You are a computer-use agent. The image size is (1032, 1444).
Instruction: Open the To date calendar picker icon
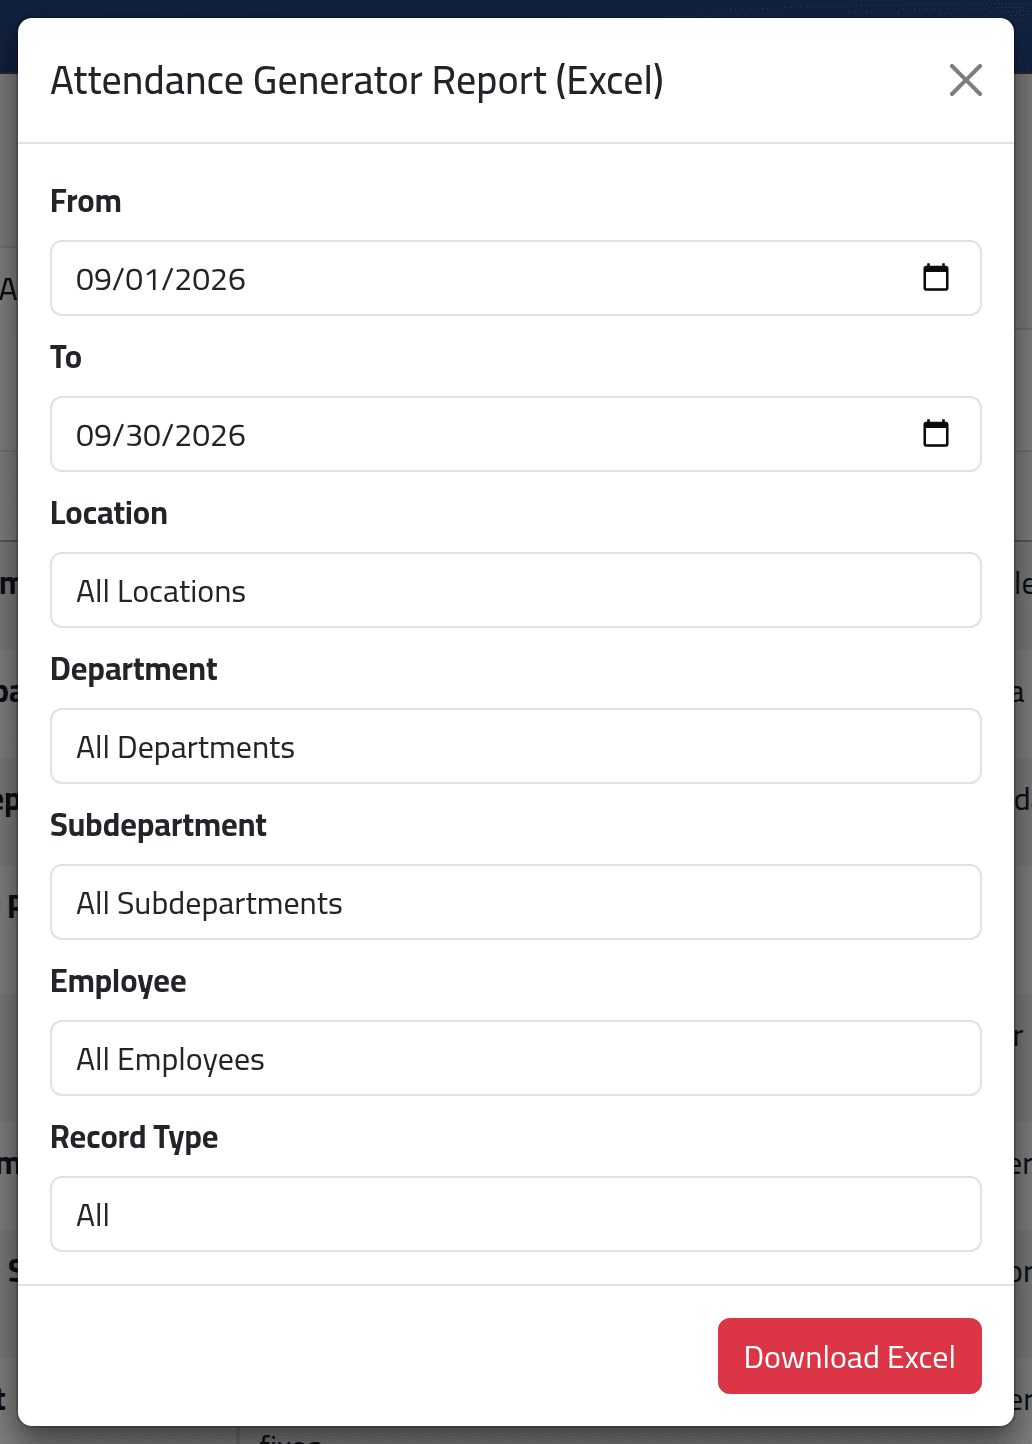(x=936, y=434)
